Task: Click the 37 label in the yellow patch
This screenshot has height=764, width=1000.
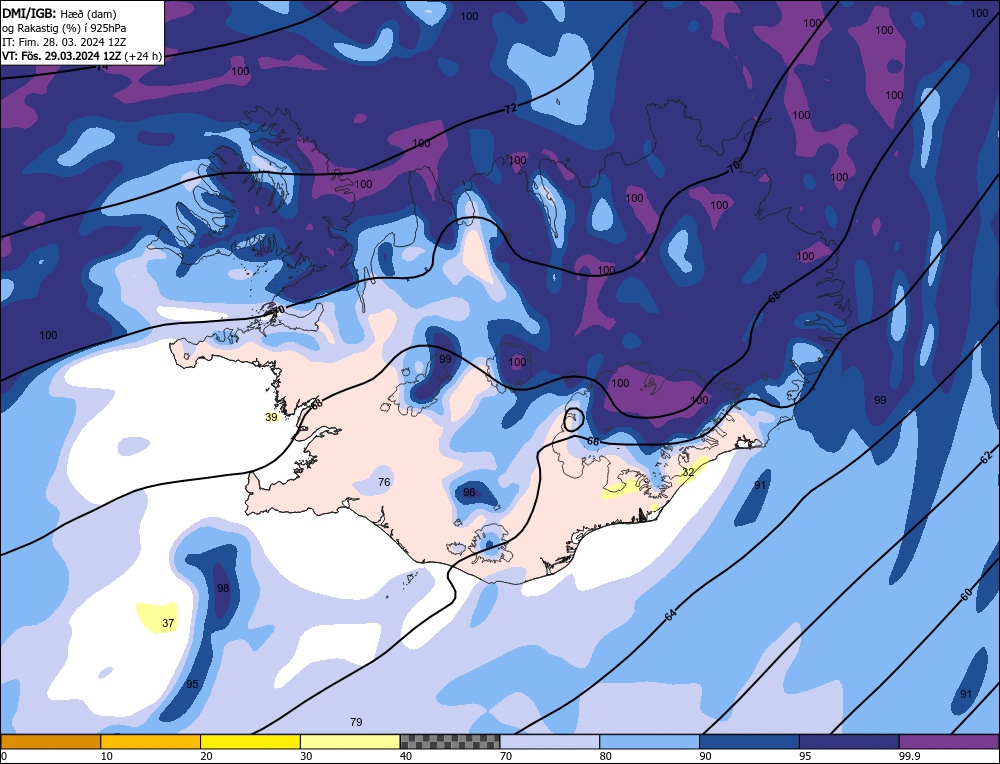Action: (x=168, y=623)
